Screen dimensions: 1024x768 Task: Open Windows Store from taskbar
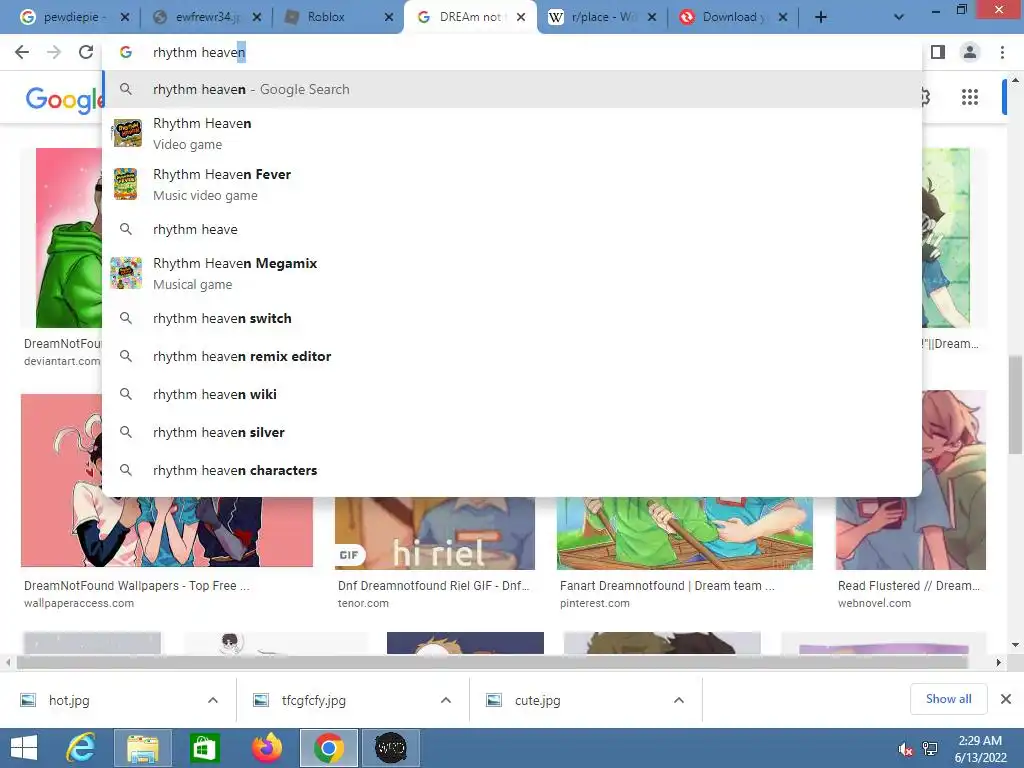[x=204, y=748]
